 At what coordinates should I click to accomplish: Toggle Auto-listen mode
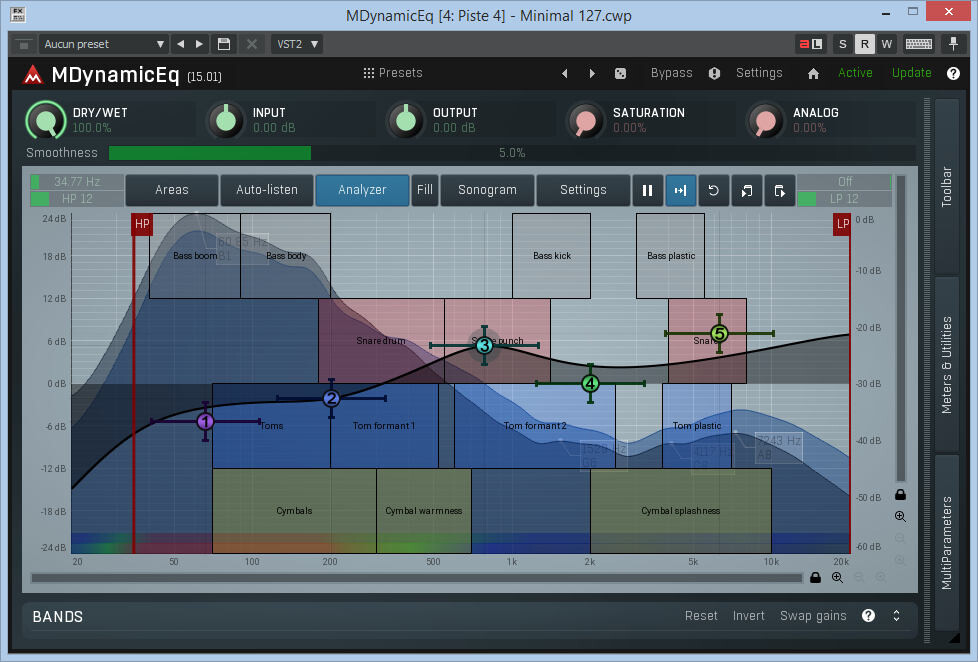pyautogui.click(x=267, y=190)
